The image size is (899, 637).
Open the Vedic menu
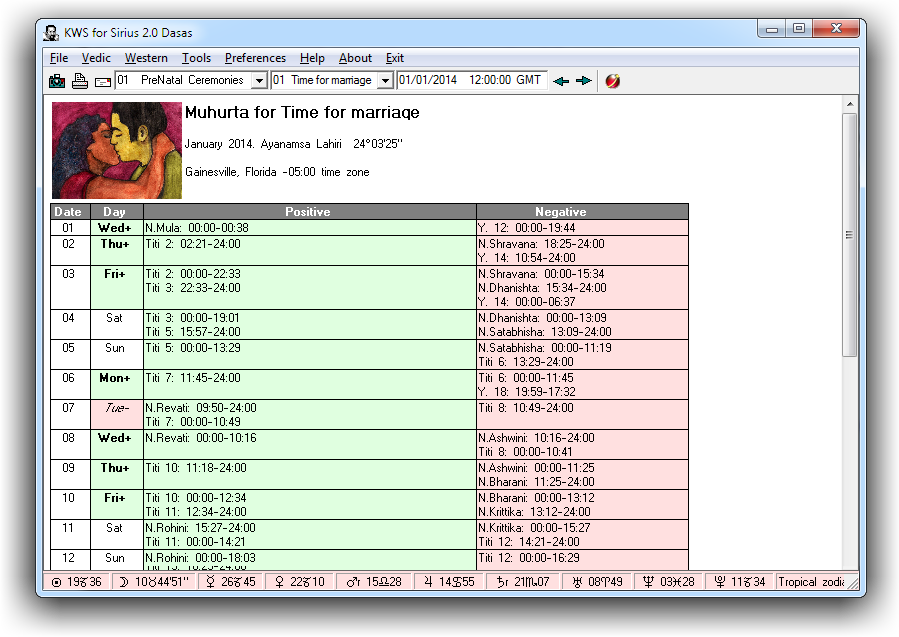point(96,58)
